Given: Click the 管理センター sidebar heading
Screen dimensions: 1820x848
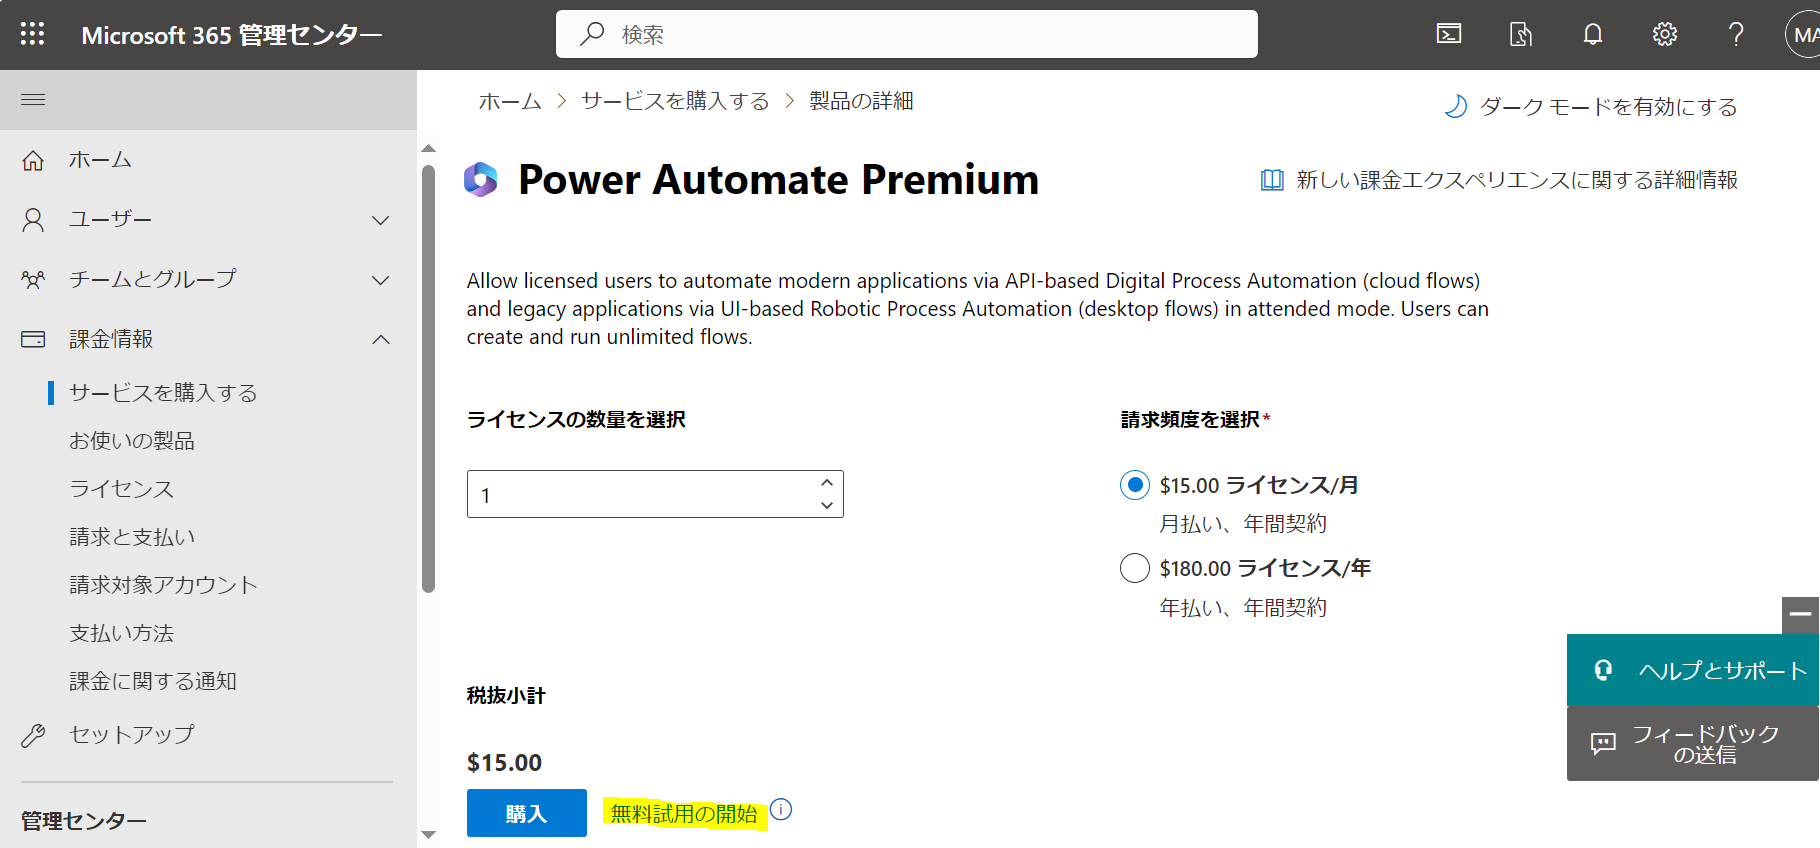Looking at the screenshot, I should click(84, 821).
